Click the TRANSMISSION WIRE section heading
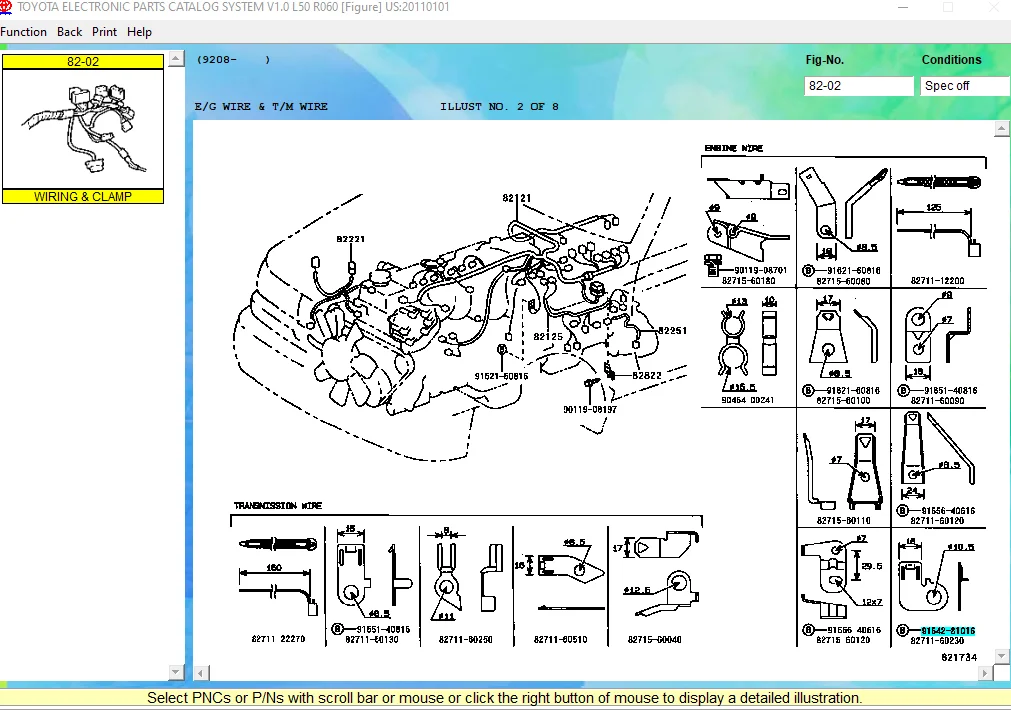 pyautogui.click(x=277, y=506)
